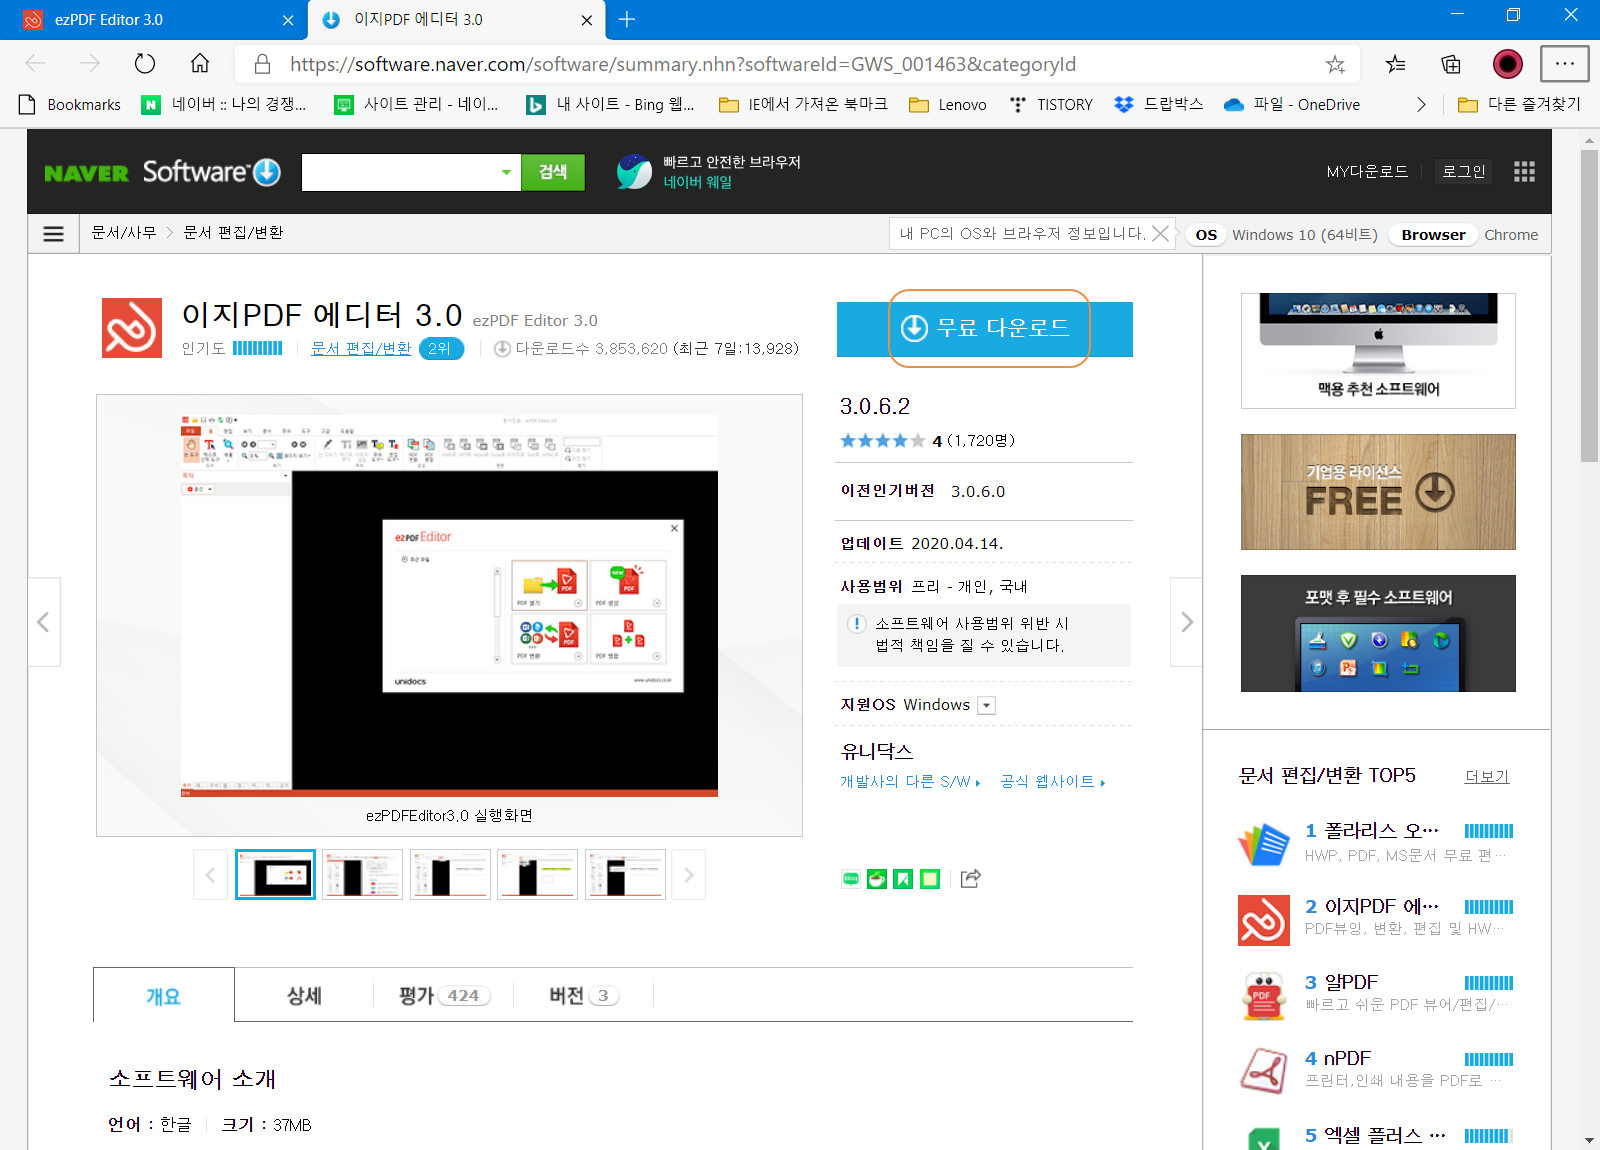Open the 문서 편집/변환 category link
The height and width of the screenshot is (1150, 1600).
click(361, 348)
